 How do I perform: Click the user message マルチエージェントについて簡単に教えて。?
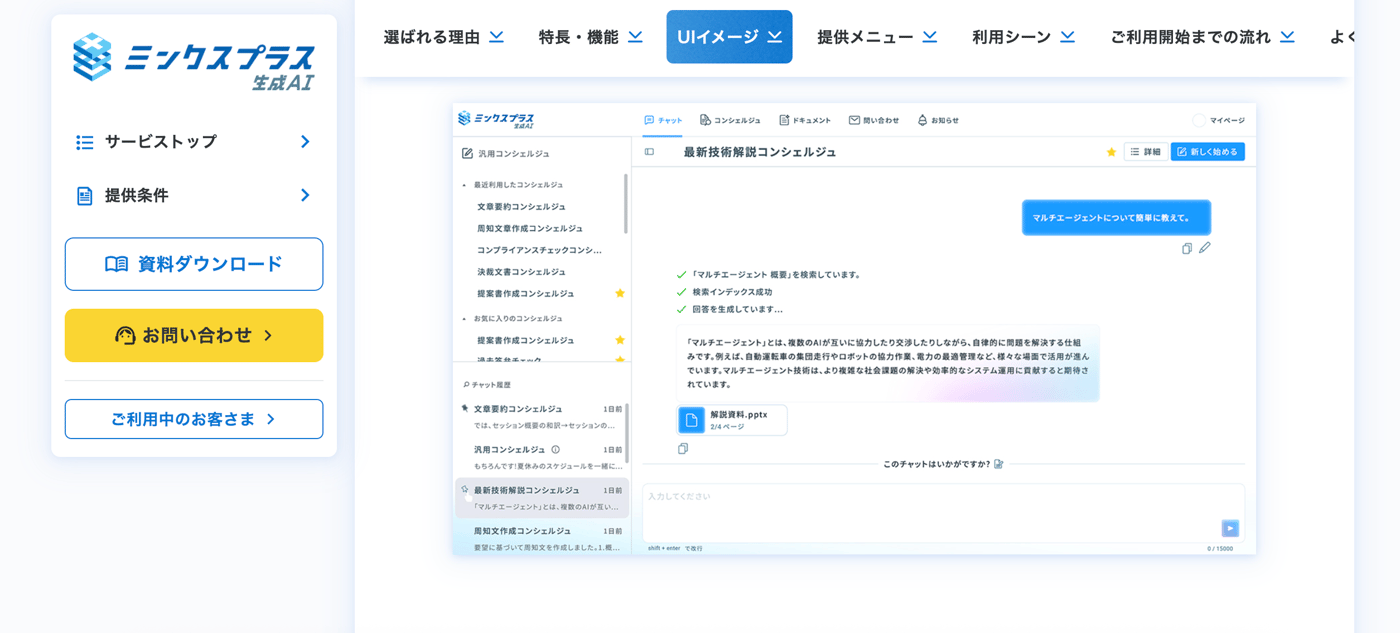1116,218
